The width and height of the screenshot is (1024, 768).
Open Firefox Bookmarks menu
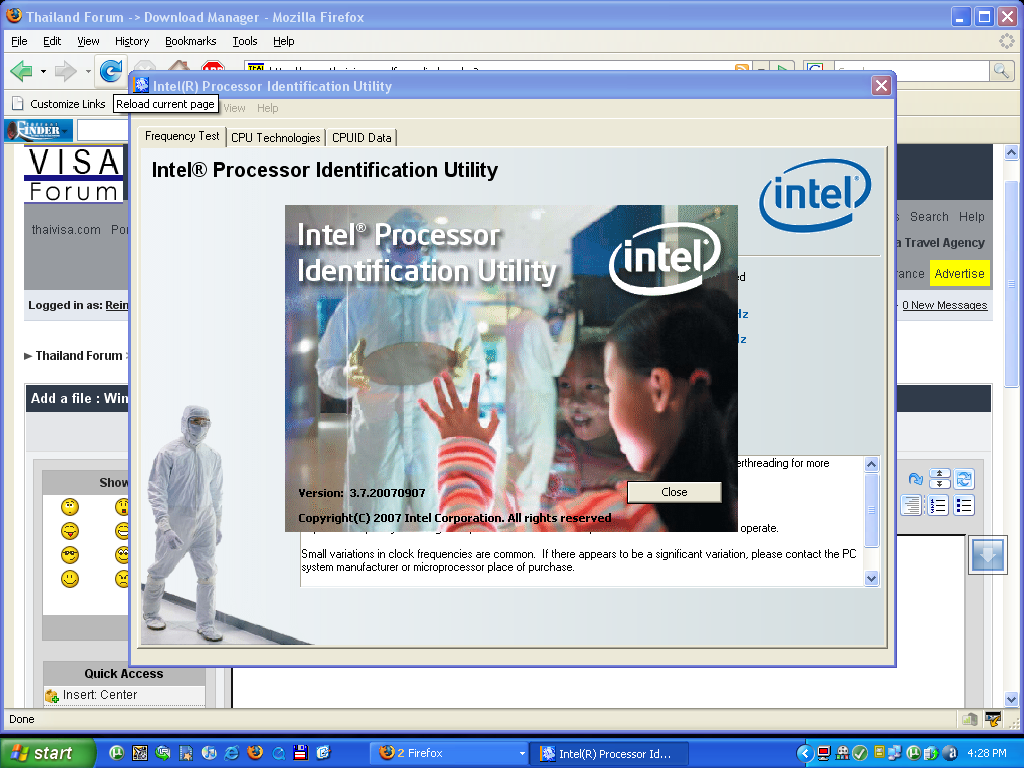(x=191, y=41)
